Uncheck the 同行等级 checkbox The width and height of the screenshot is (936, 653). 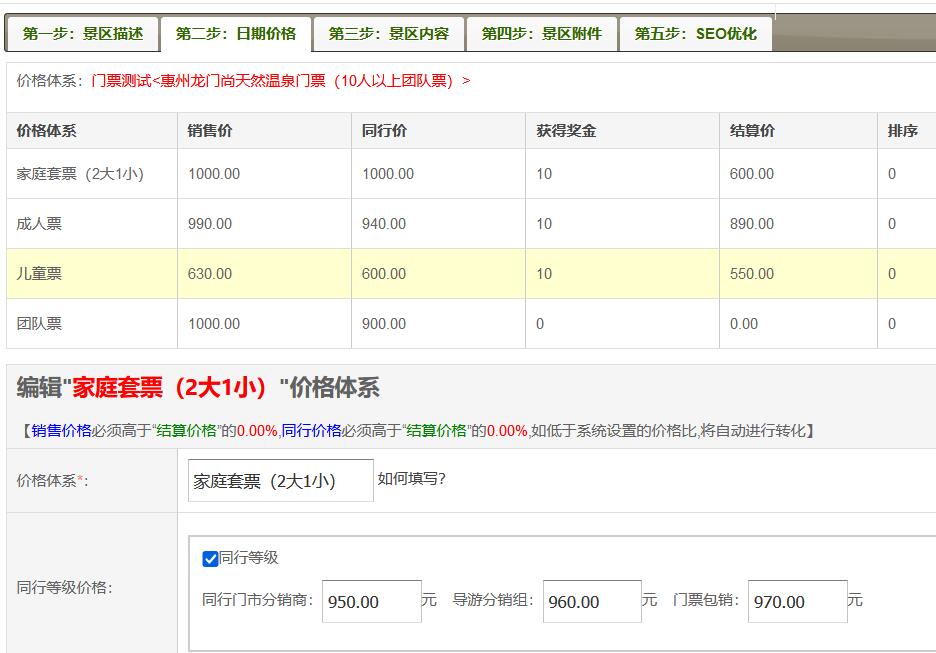[x=210, y=557]
